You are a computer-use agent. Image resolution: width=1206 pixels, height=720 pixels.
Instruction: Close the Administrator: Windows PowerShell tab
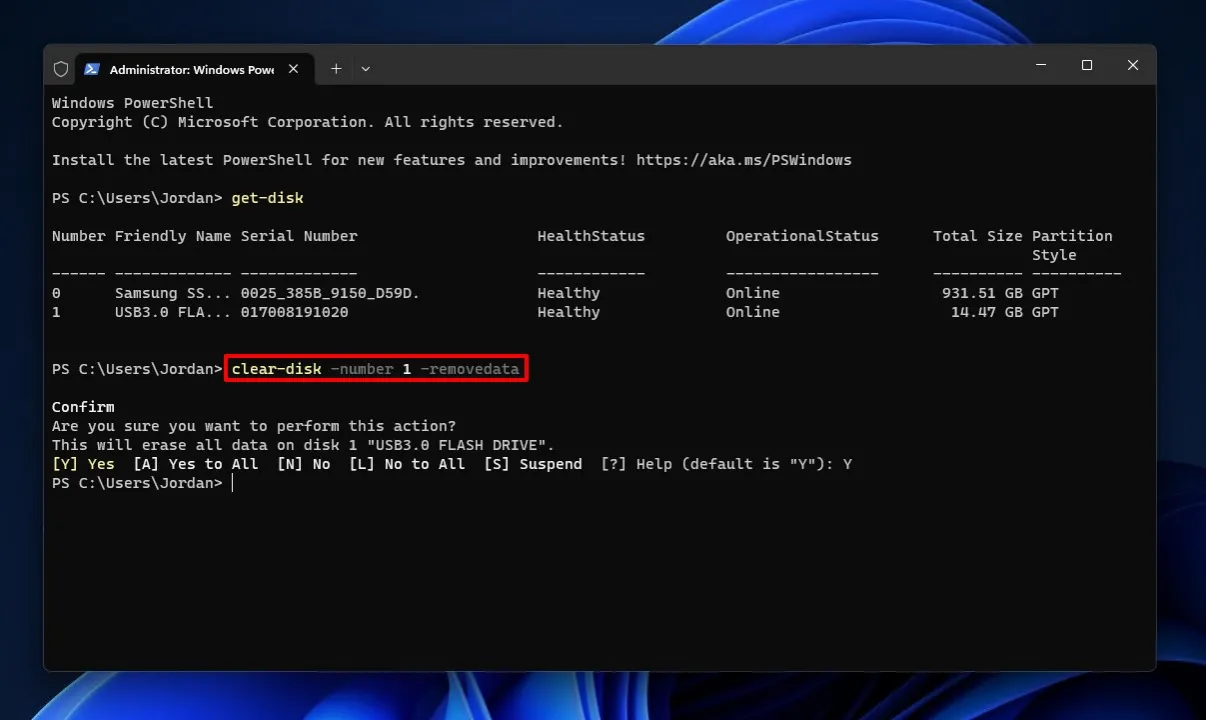pos(293,69)
